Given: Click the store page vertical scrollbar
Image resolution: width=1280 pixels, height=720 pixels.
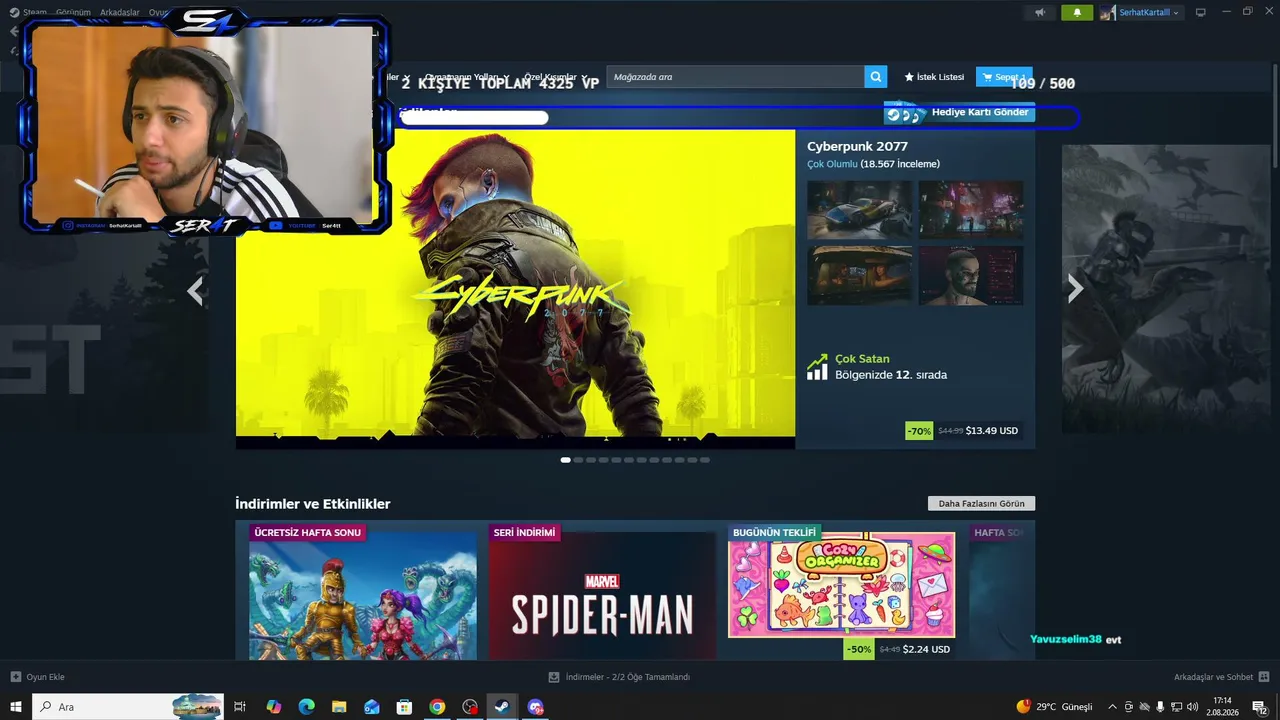Looking at the screenshot, I should [1276, 115].
